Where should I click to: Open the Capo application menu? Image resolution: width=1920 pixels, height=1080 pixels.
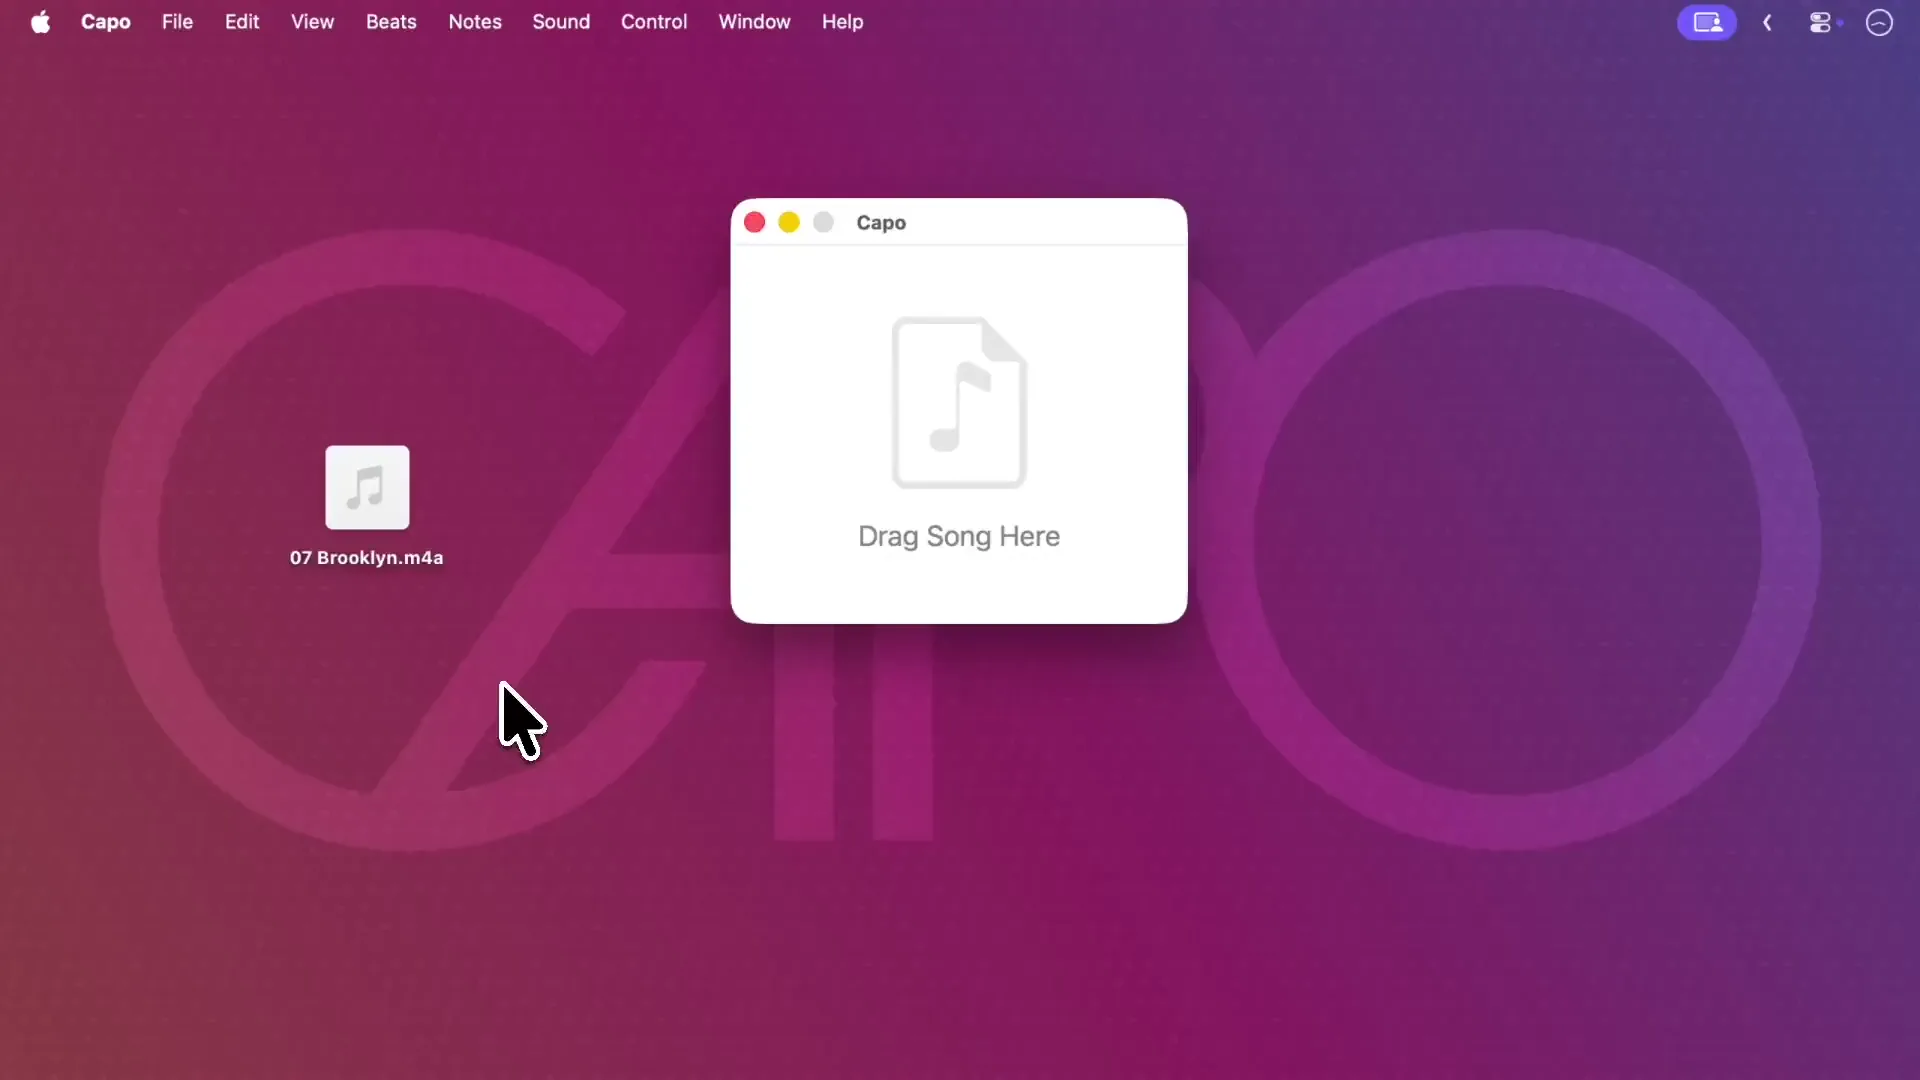pyautogui.click(x=106, y=22)
